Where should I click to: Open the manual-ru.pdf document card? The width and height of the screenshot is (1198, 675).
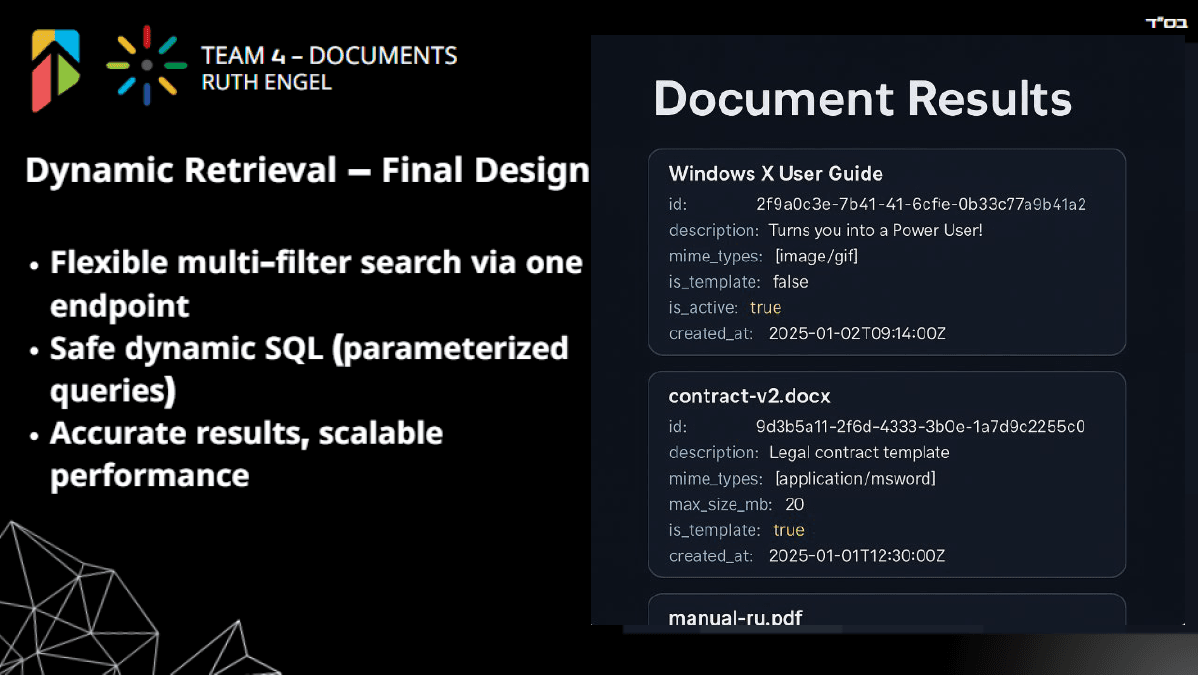735,616
